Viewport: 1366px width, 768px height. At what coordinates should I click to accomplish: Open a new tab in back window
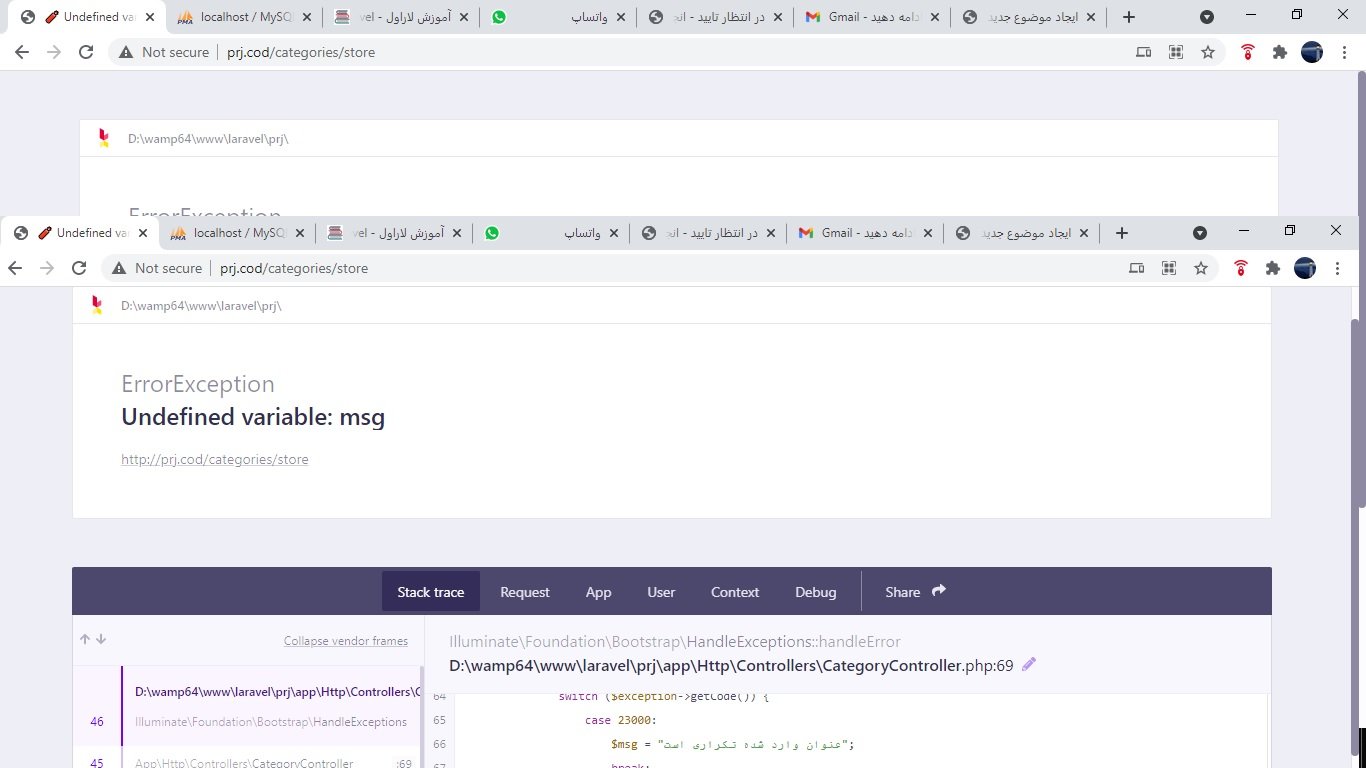click(1129, 17)
